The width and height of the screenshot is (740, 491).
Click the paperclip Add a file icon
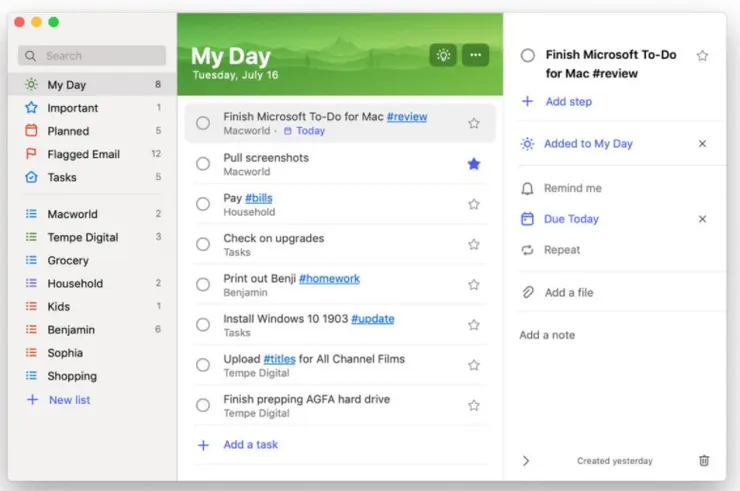point(528,293)
